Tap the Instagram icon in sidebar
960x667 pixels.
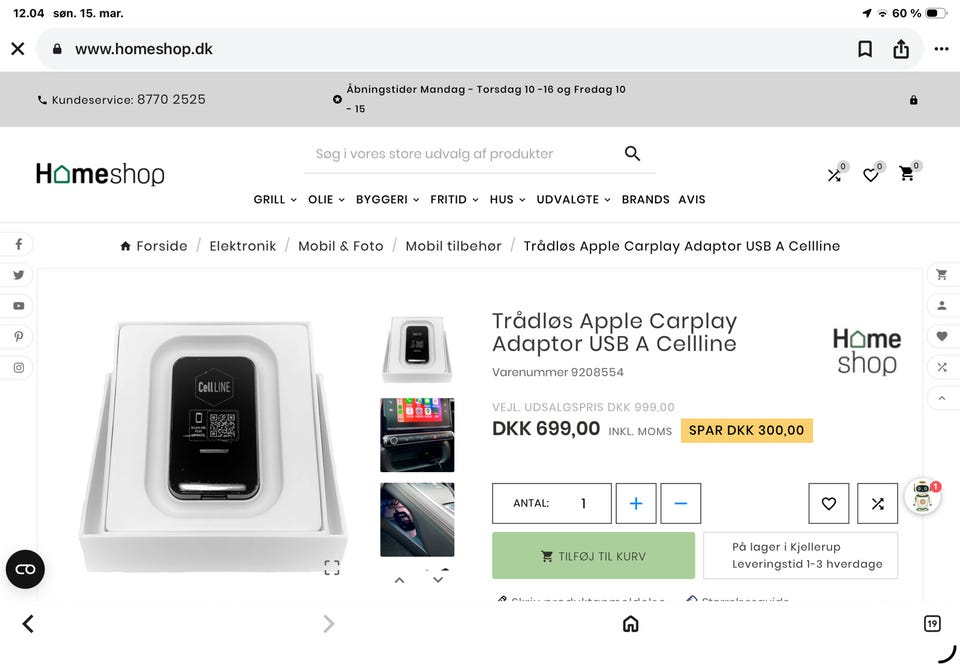pyautogui.click(x=18, y=368)
